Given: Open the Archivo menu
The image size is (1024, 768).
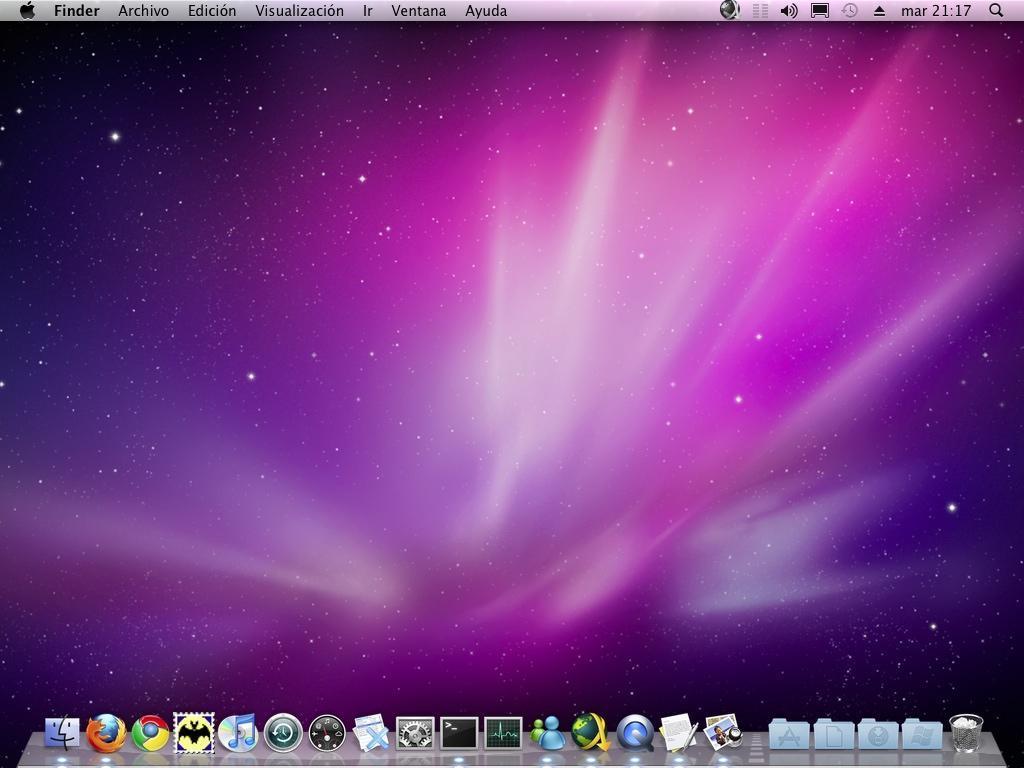Looking at the screenshot, I should coord(143,11).
